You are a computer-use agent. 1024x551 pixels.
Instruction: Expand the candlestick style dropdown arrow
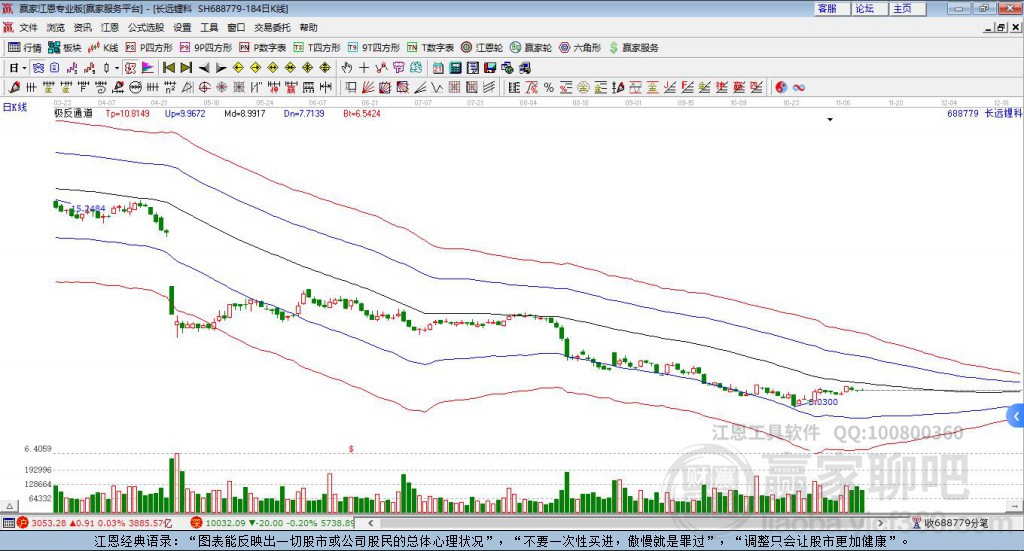(x=117, y=68)
